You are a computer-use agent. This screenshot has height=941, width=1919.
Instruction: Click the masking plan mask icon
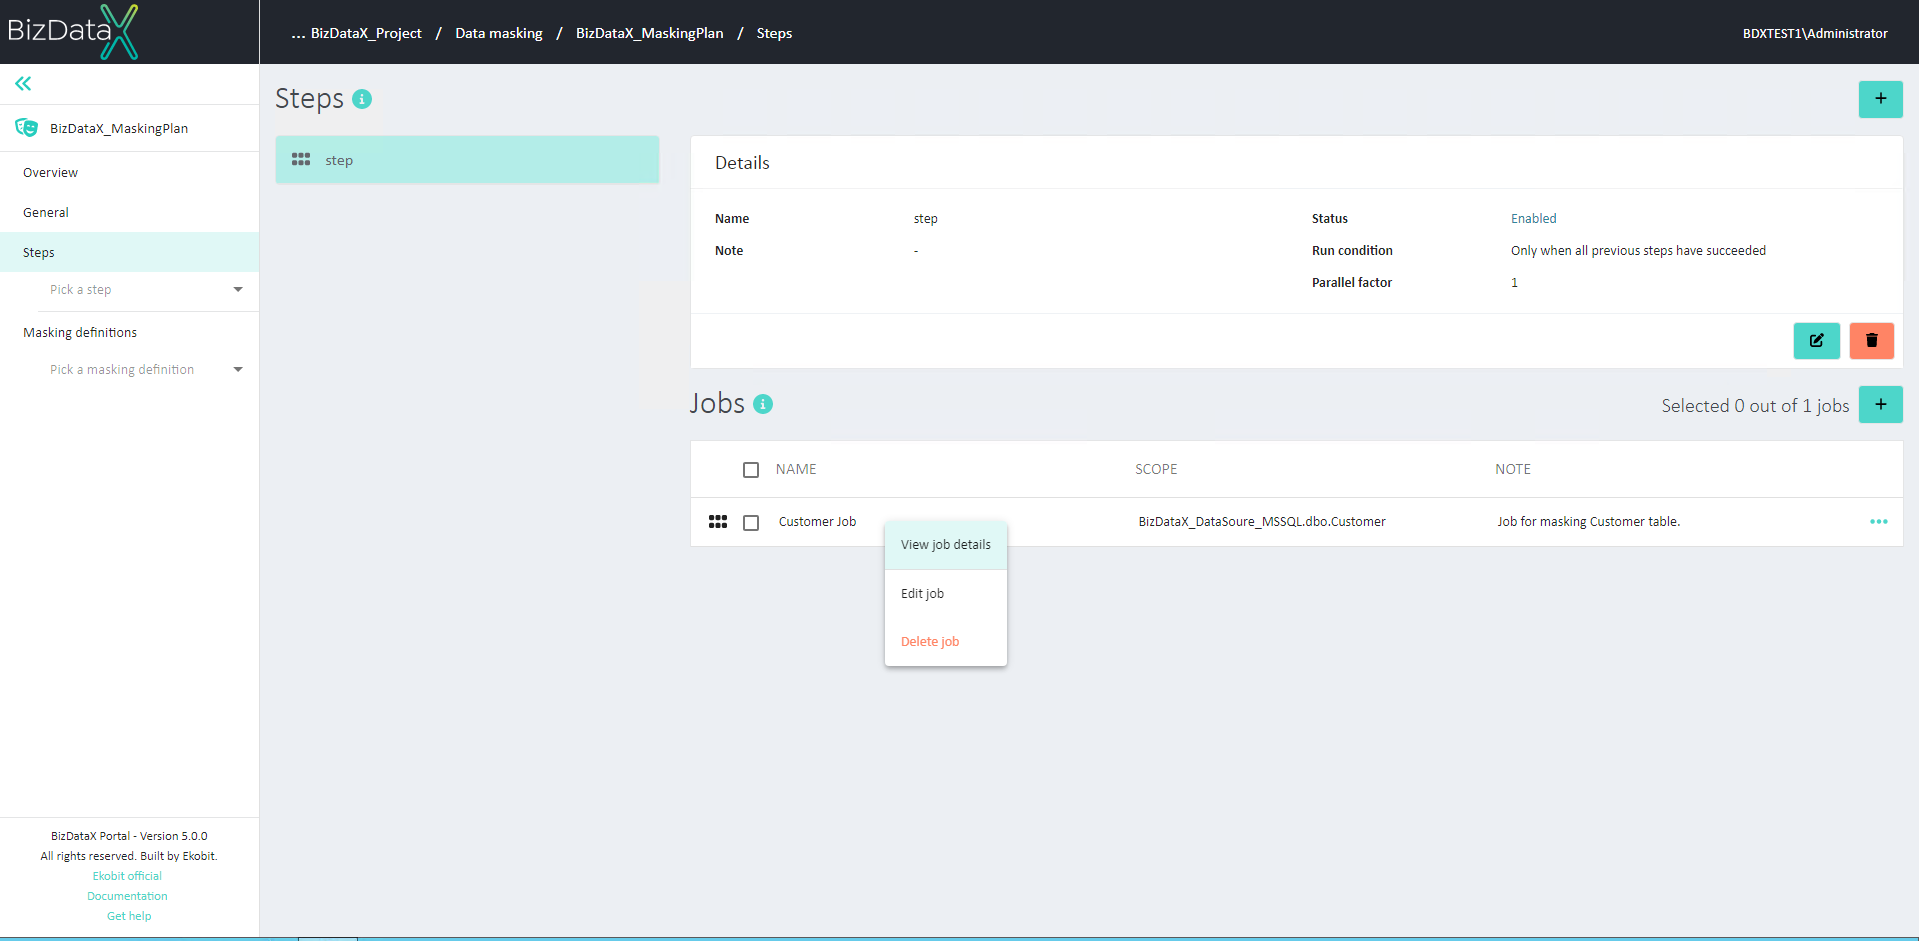point(26,128)
